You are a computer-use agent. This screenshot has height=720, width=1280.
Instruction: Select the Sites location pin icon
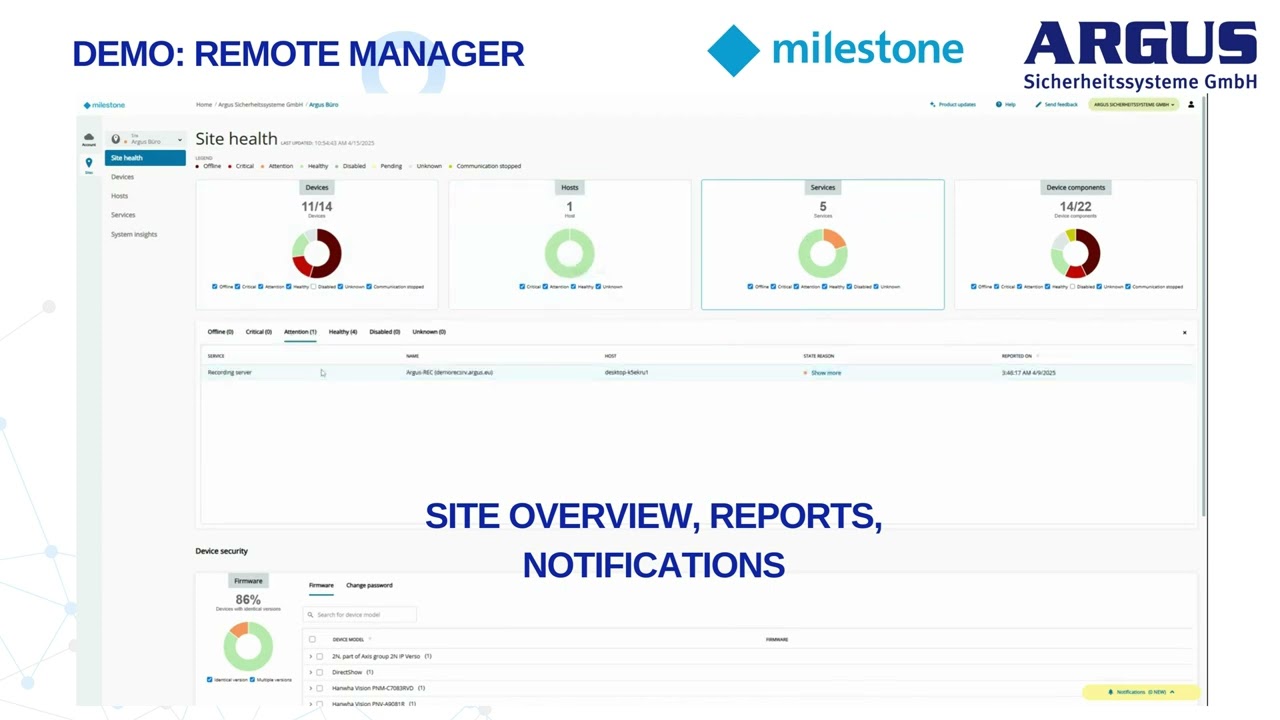(89, 164)
